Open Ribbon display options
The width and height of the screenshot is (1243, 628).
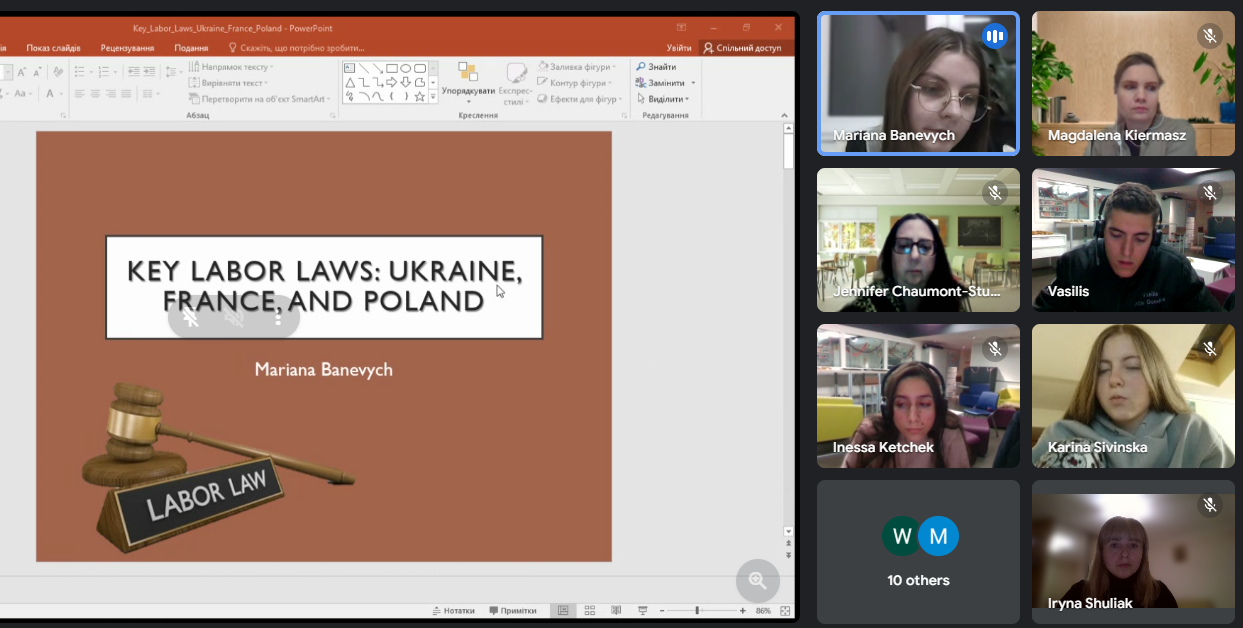pos(681,27)
